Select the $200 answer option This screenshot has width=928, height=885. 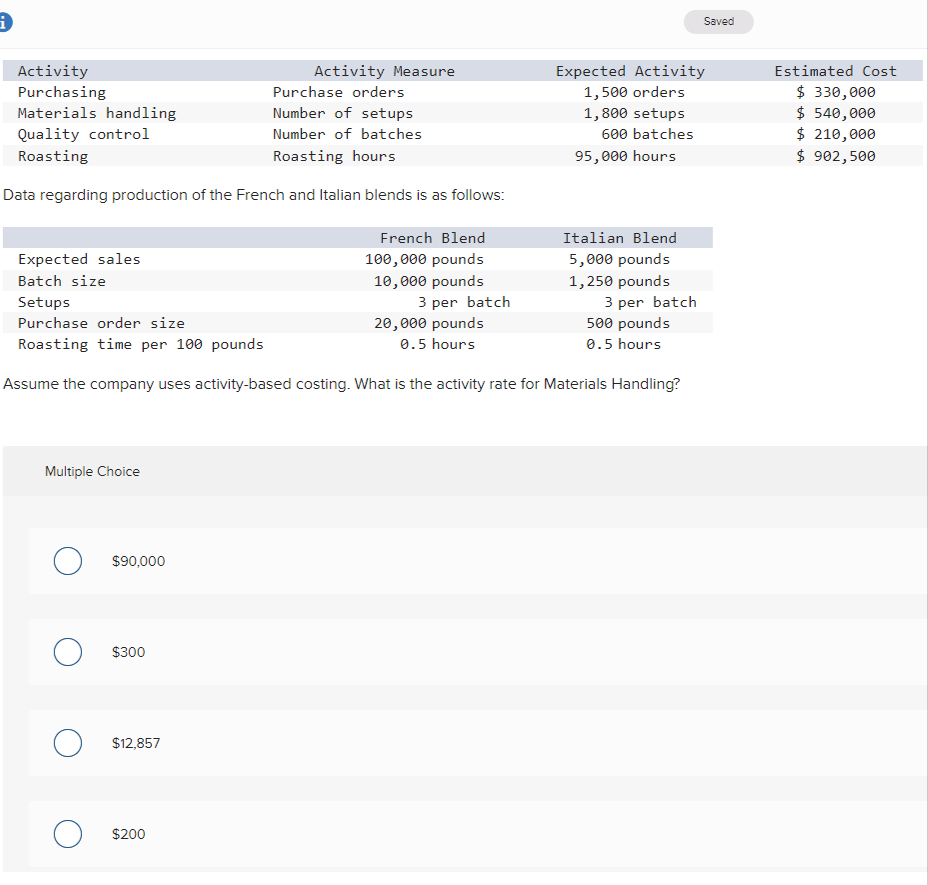point(67,834)
